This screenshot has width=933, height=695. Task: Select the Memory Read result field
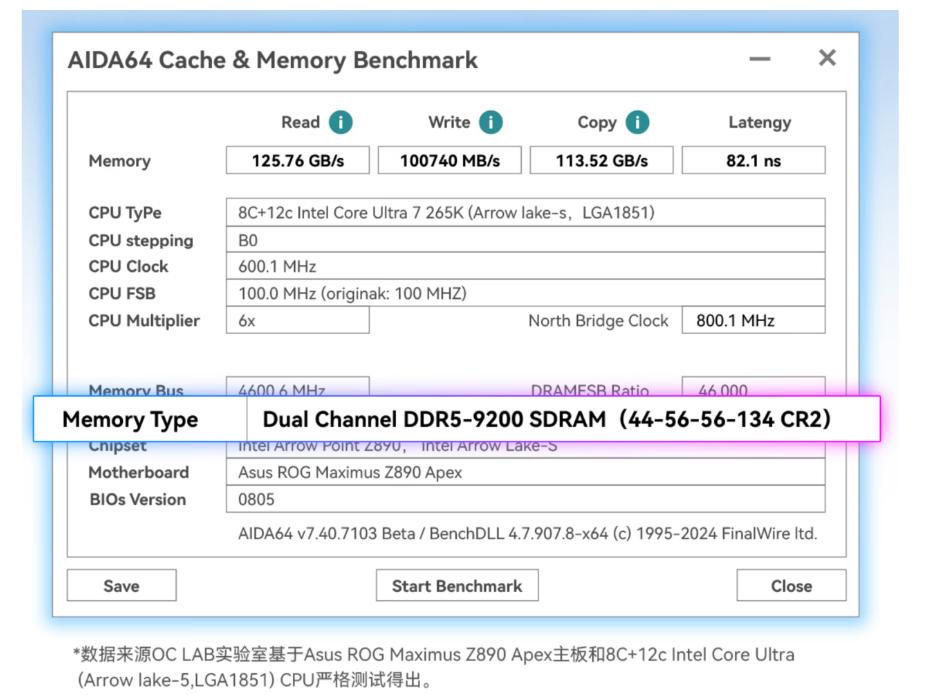298,160
